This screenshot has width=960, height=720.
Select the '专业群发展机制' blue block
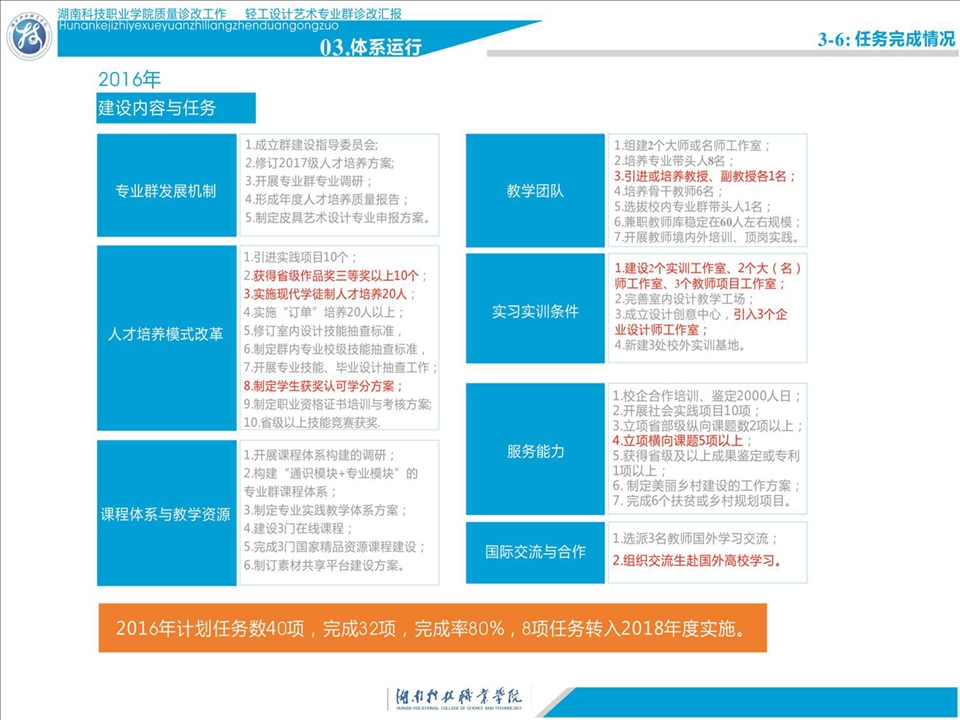pyautogui.click(x=167, y=185)
